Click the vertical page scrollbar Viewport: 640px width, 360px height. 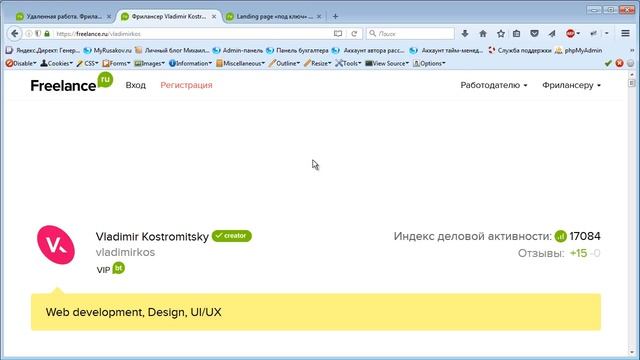(632, 212)
